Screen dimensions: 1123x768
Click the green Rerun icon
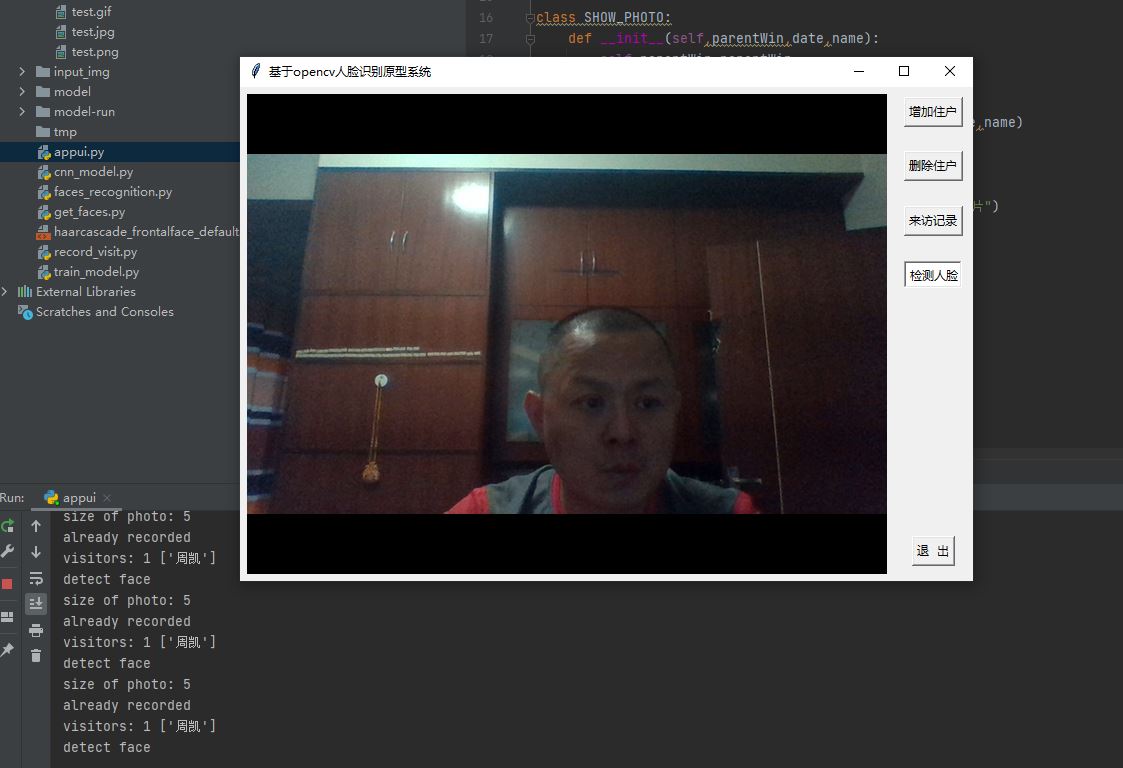pos(7,526)
